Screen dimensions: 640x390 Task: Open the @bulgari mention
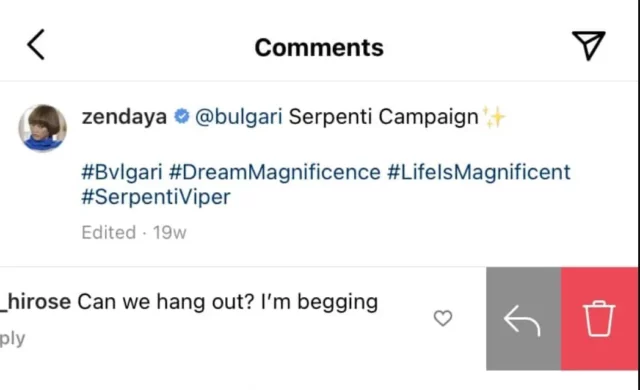click(238, 117)
